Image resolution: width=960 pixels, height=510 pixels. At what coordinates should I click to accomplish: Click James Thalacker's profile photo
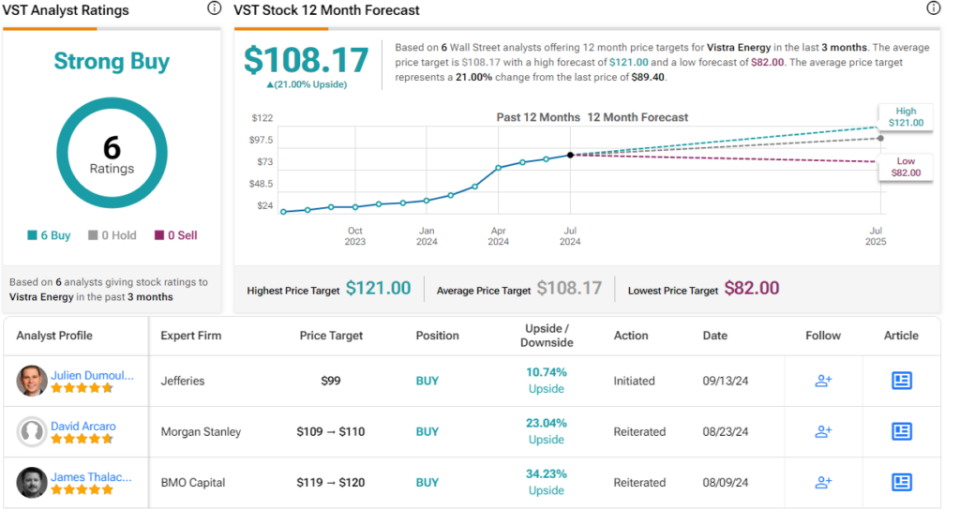[32, 483]
